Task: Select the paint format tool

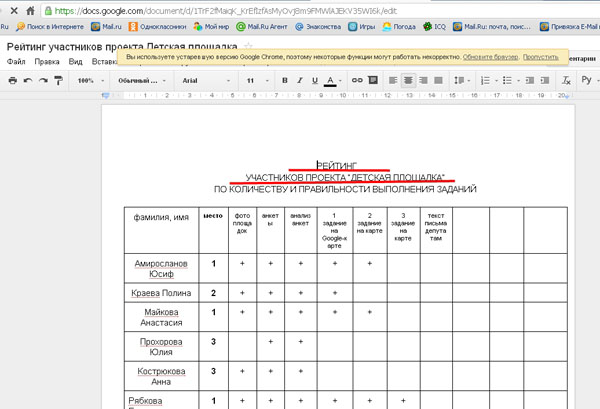Action: point(58,80)
